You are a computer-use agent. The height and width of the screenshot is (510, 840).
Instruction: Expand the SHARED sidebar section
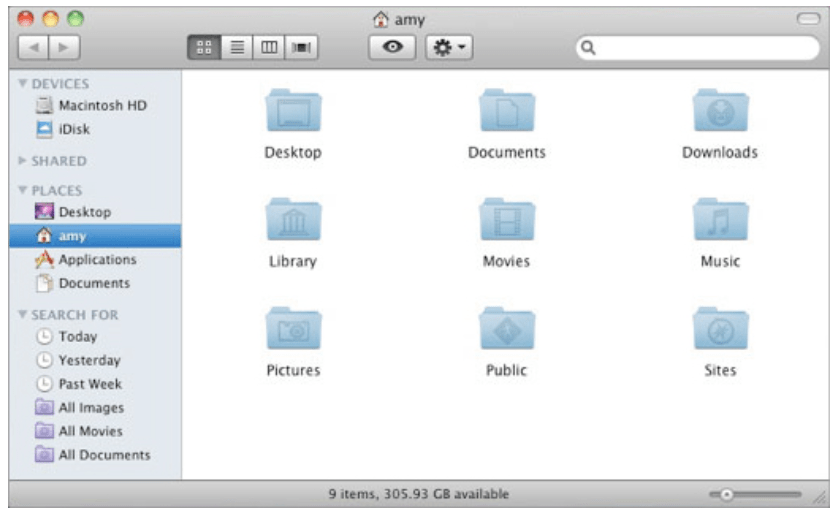(23, 161)
